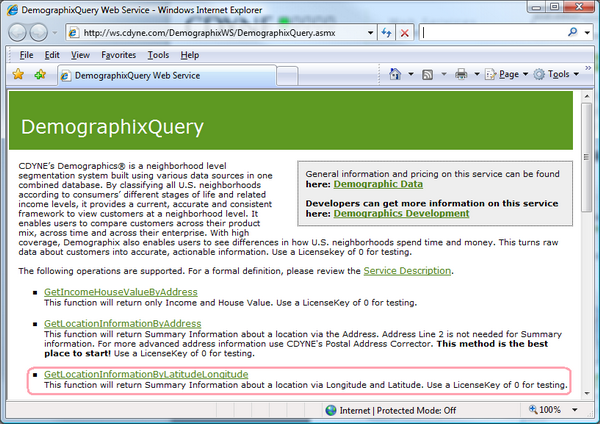The image size is (600, 424).
Task: Click the Add to Favorites icon
Action: coord(40,74)
